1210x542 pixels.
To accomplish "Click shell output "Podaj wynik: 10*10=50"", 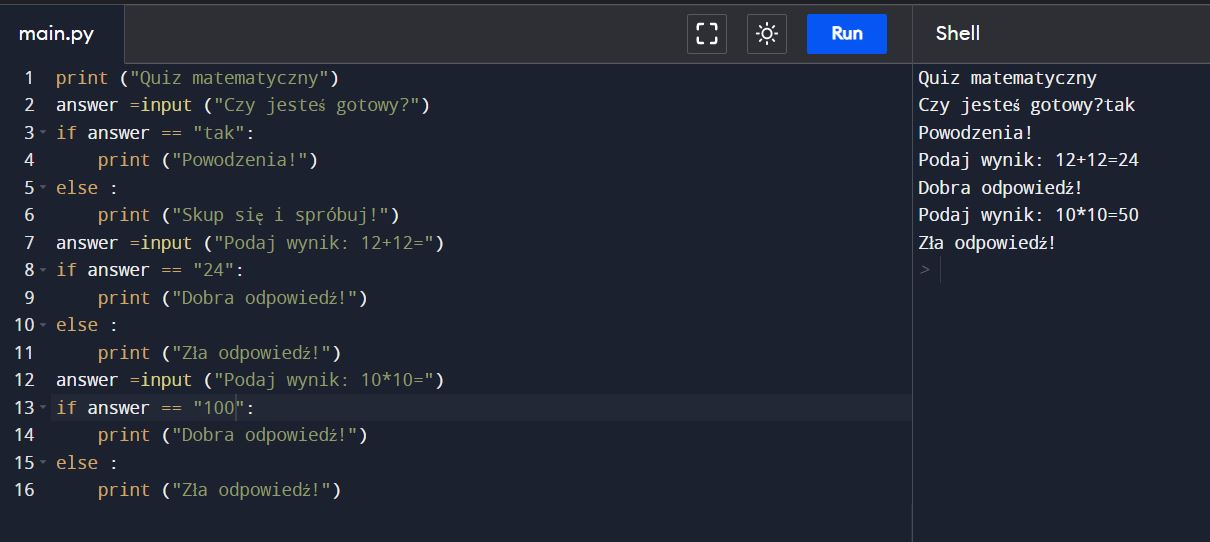I will 1028,215.
